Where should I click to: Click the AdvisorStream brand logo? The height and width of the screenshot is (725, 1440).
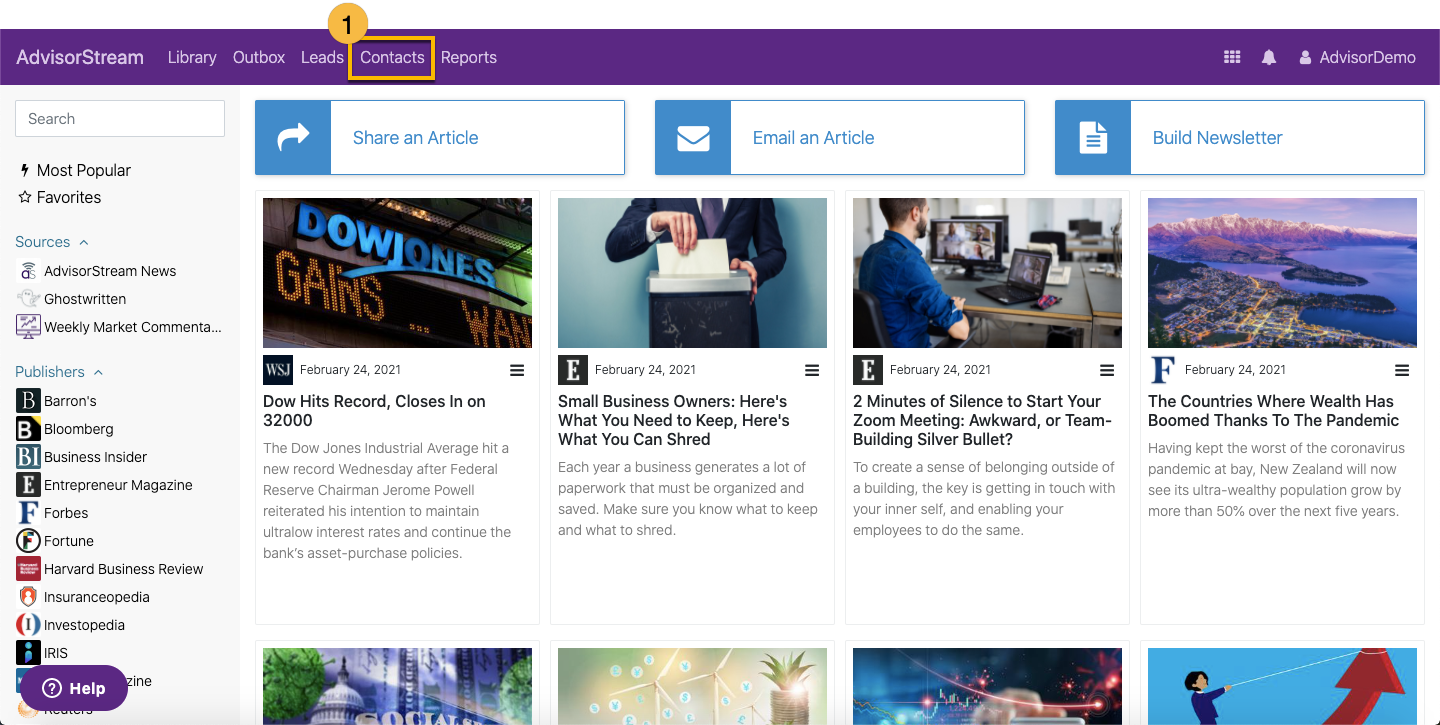[80, 57]
